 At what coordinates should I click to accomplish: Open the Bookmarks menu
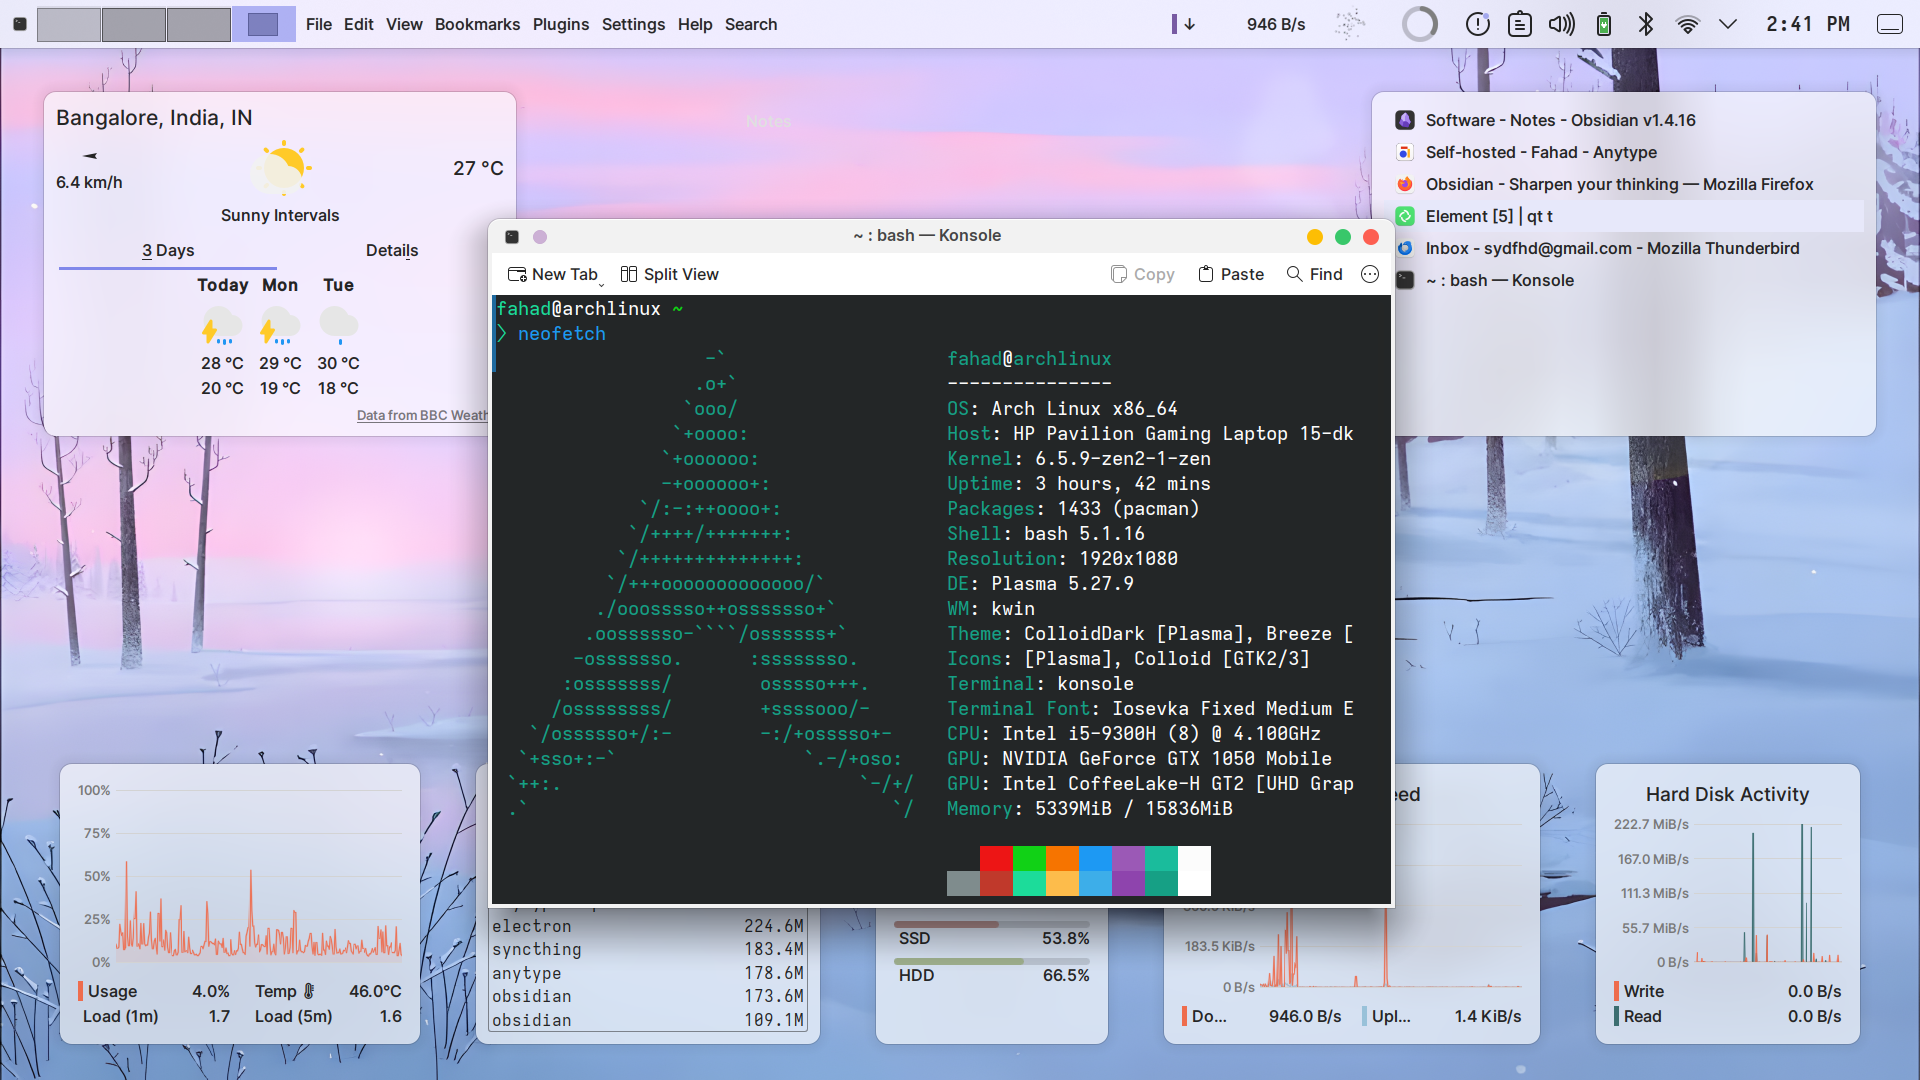477,24
